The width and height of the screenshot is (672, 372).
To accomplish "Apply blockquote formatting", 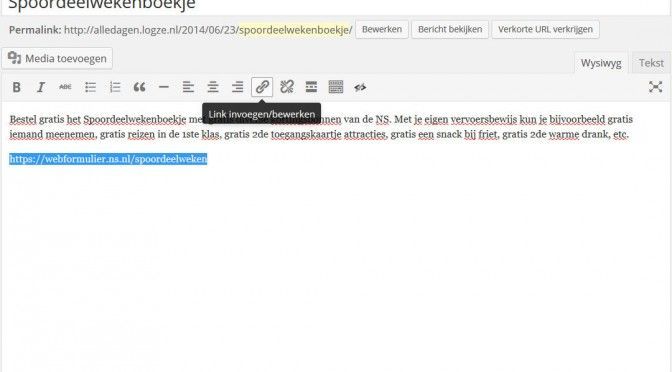I will tap(139, 87).
